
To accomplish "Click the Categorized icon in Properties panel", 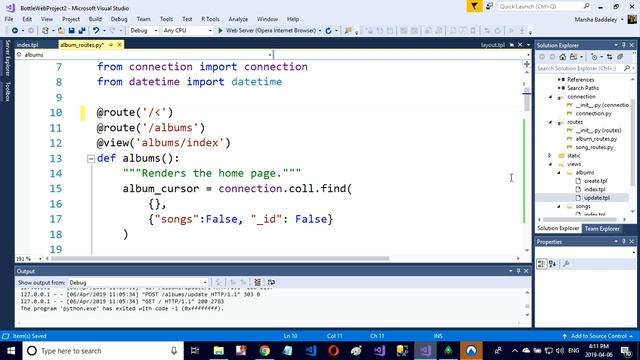I will click(542, 264).
